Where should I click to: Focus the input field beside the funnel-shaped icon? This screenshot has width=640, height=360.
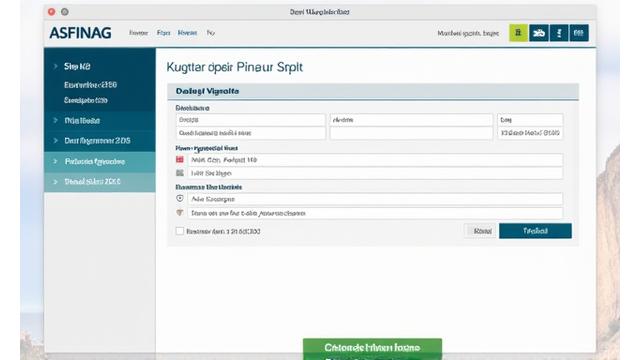tap(375, 213)
